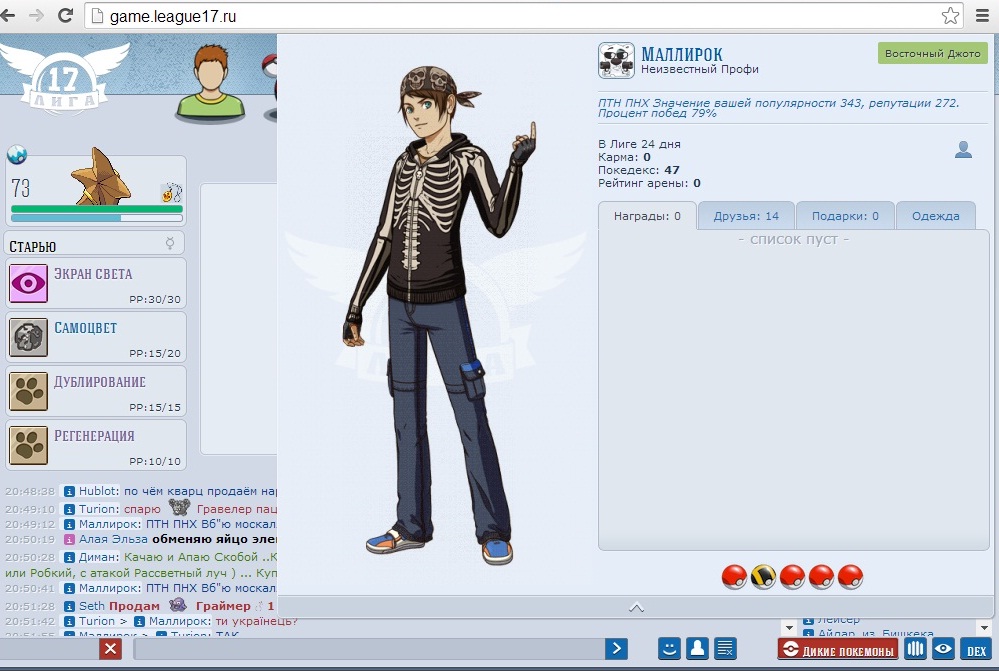The width and height of the screenshot is (999, 671).
Task: Click the Алая Эльза nickname in chat
Action: tap(113, 540)
